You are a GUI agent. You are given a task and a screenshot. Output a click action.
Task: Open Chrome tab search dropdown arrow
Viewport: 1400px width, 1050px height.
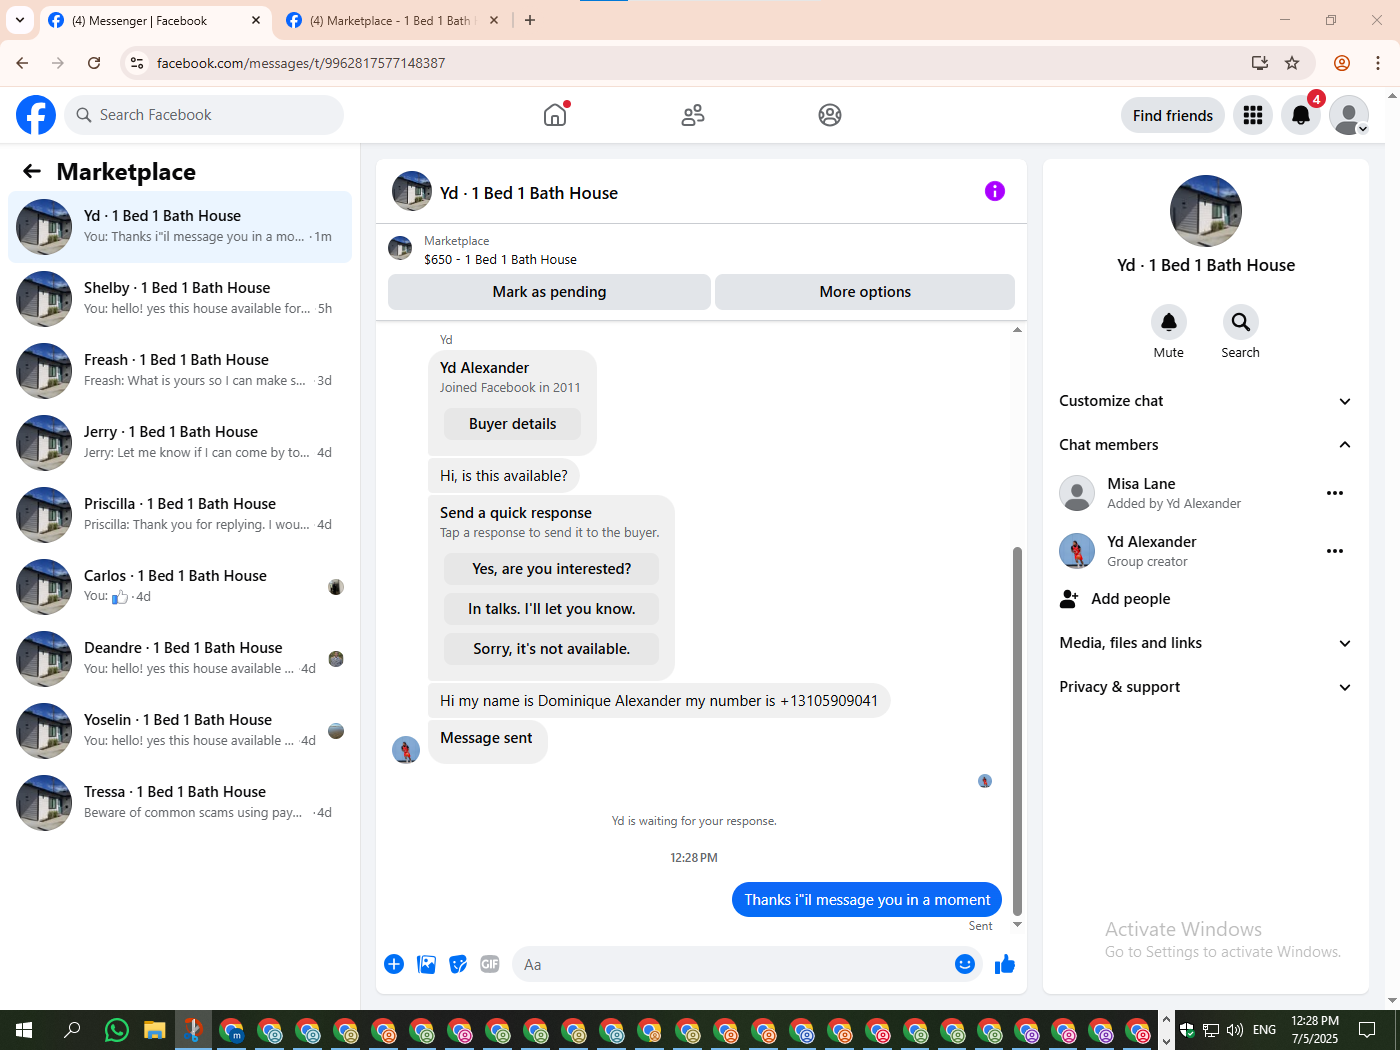pyautogui.click(x=20, y=20)
